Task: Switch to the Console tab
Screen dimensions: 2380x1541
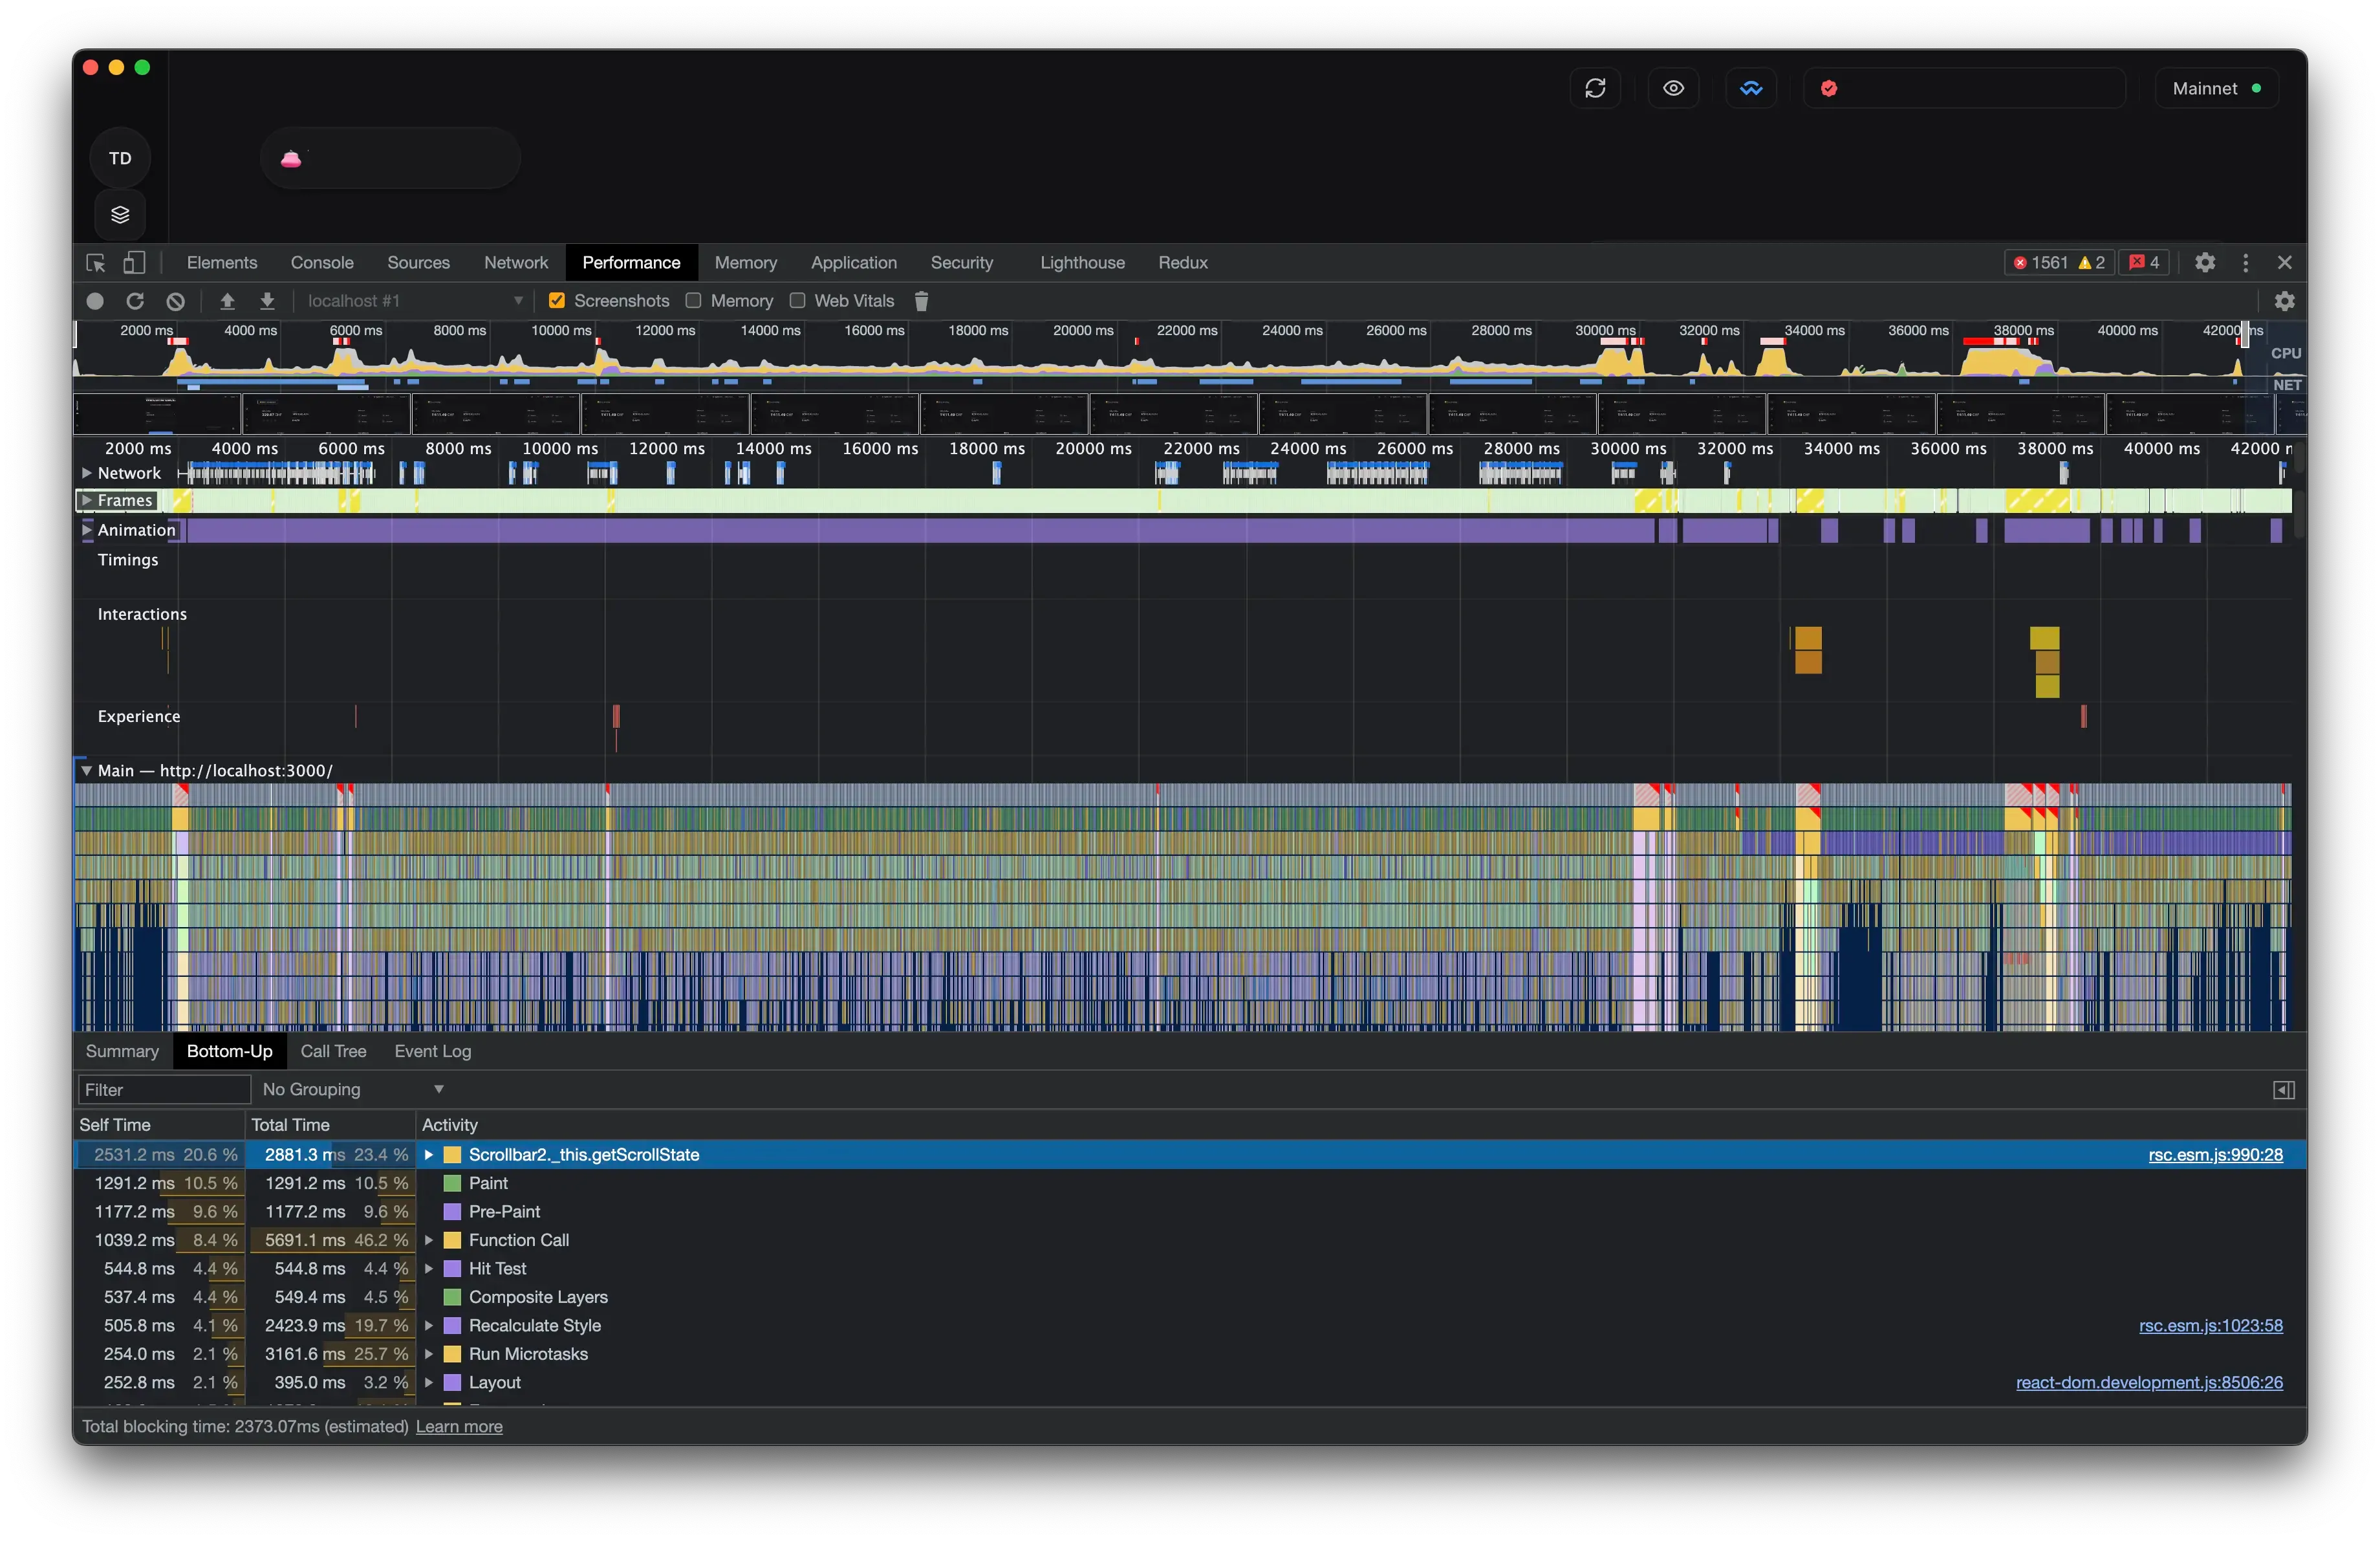Action: pos(322,263)
